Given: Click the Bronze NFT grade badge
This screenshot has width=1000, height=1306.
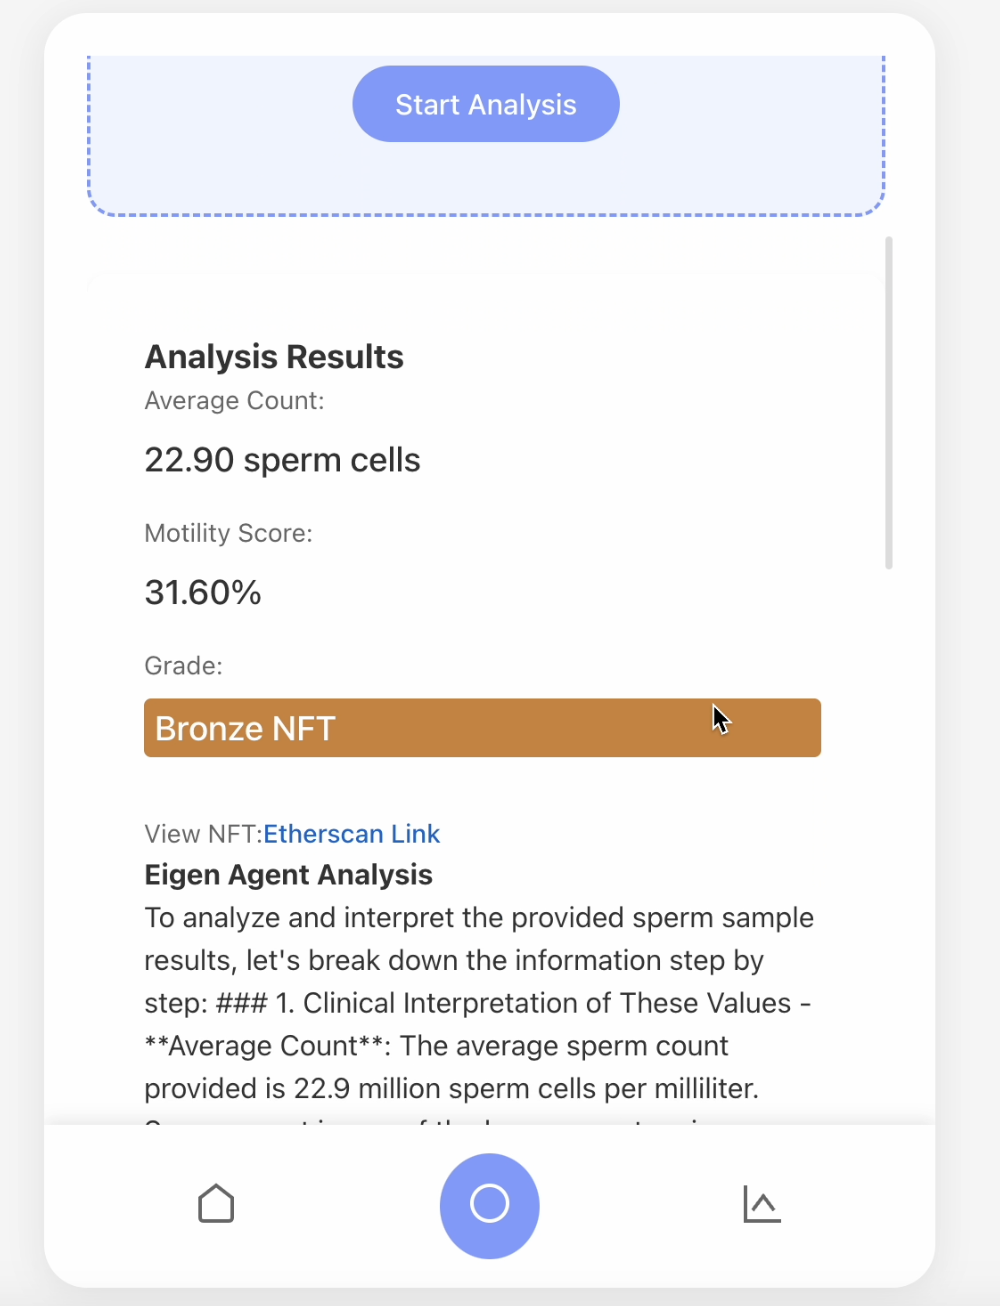Looking at the screenshot, I should click(482, 728).
